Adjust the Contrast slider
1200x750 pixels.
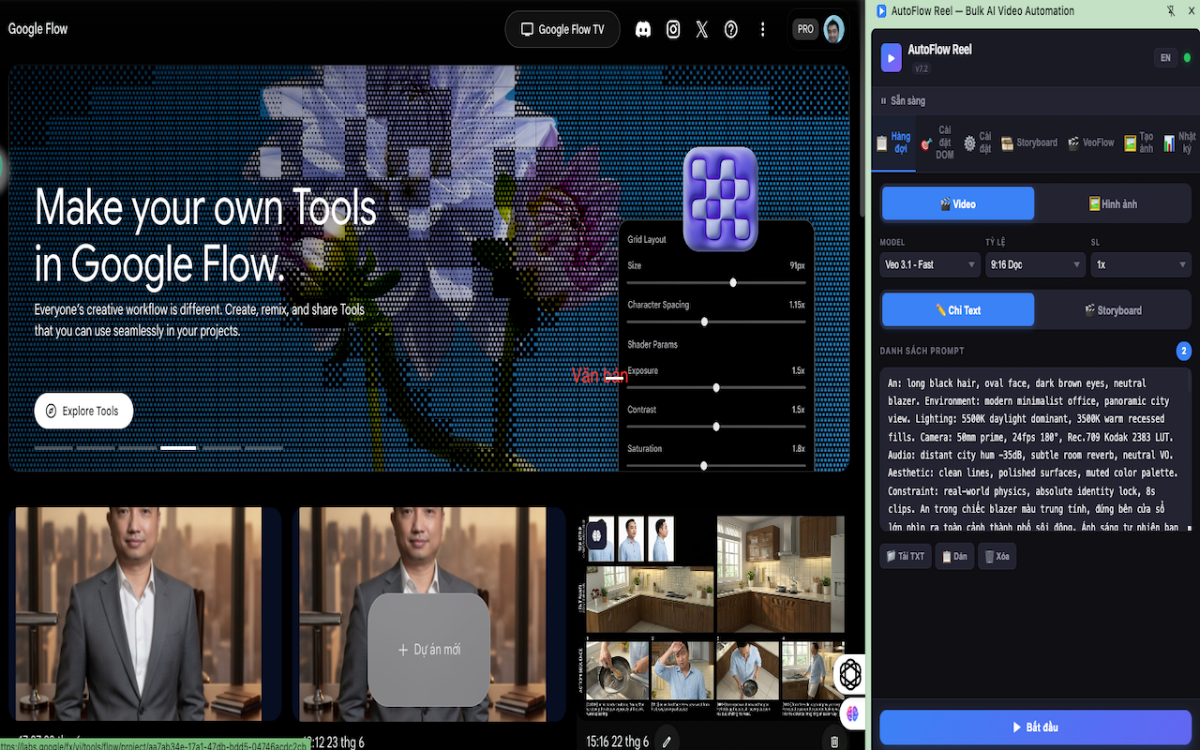[x=716, y=427]
